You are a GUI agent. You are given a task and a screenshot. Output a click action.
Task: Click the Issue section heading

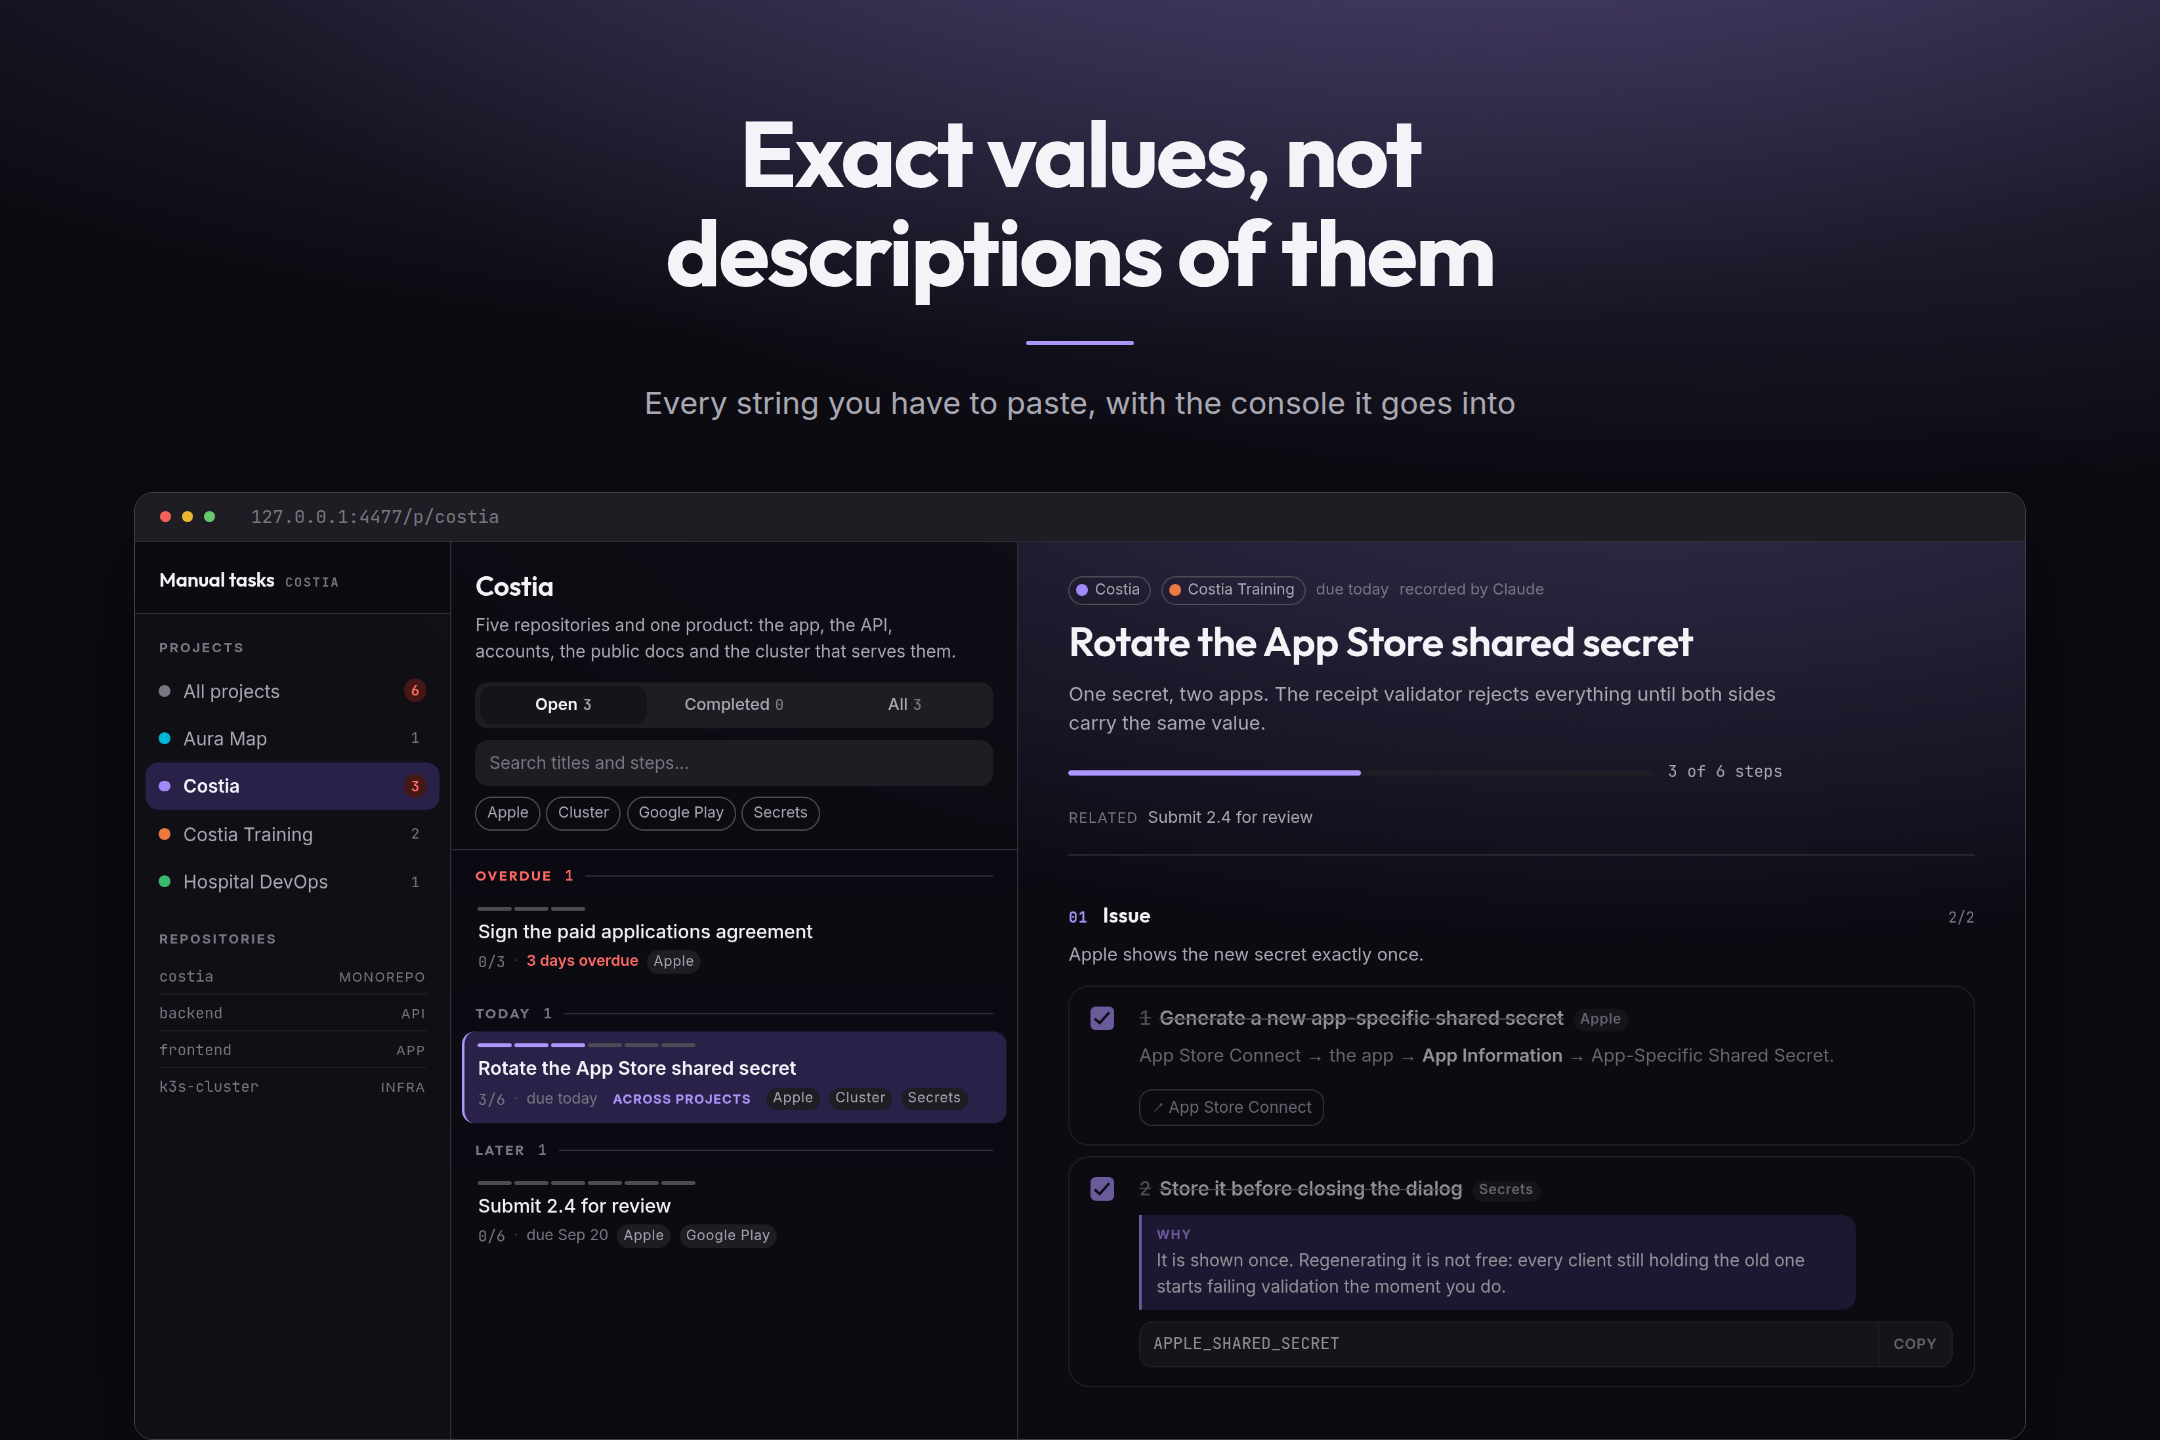(1126, 916)
